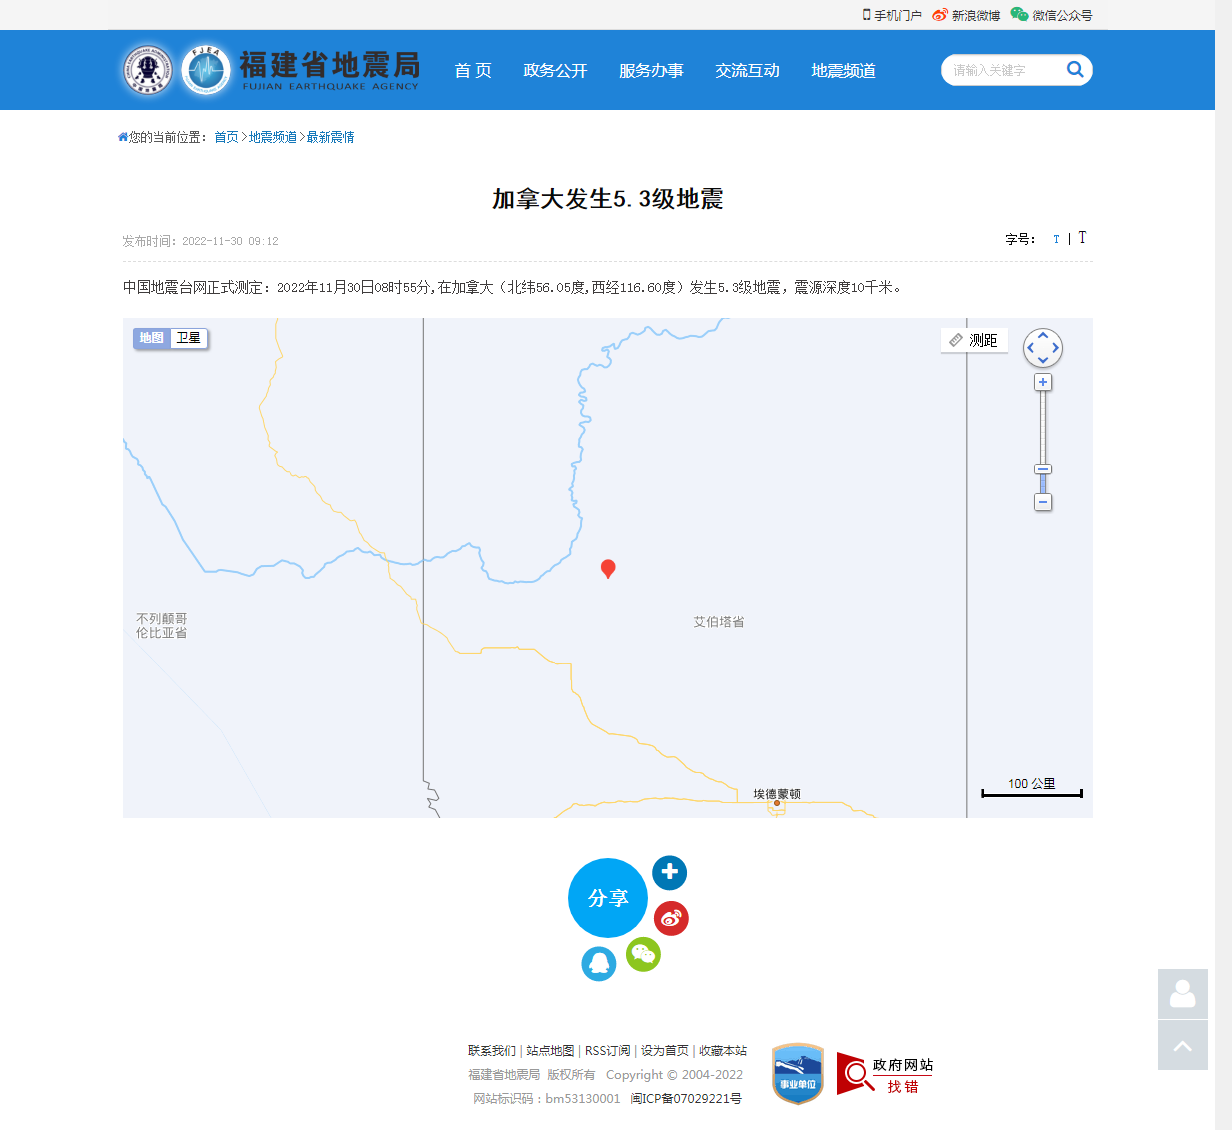Zoom out map with minus button
1232x1130 pixels.
1043,502
